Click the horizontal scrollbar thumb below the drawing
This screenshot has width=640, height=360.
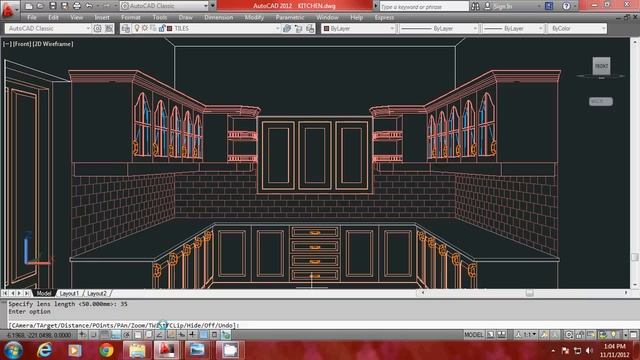pos(529,293)
